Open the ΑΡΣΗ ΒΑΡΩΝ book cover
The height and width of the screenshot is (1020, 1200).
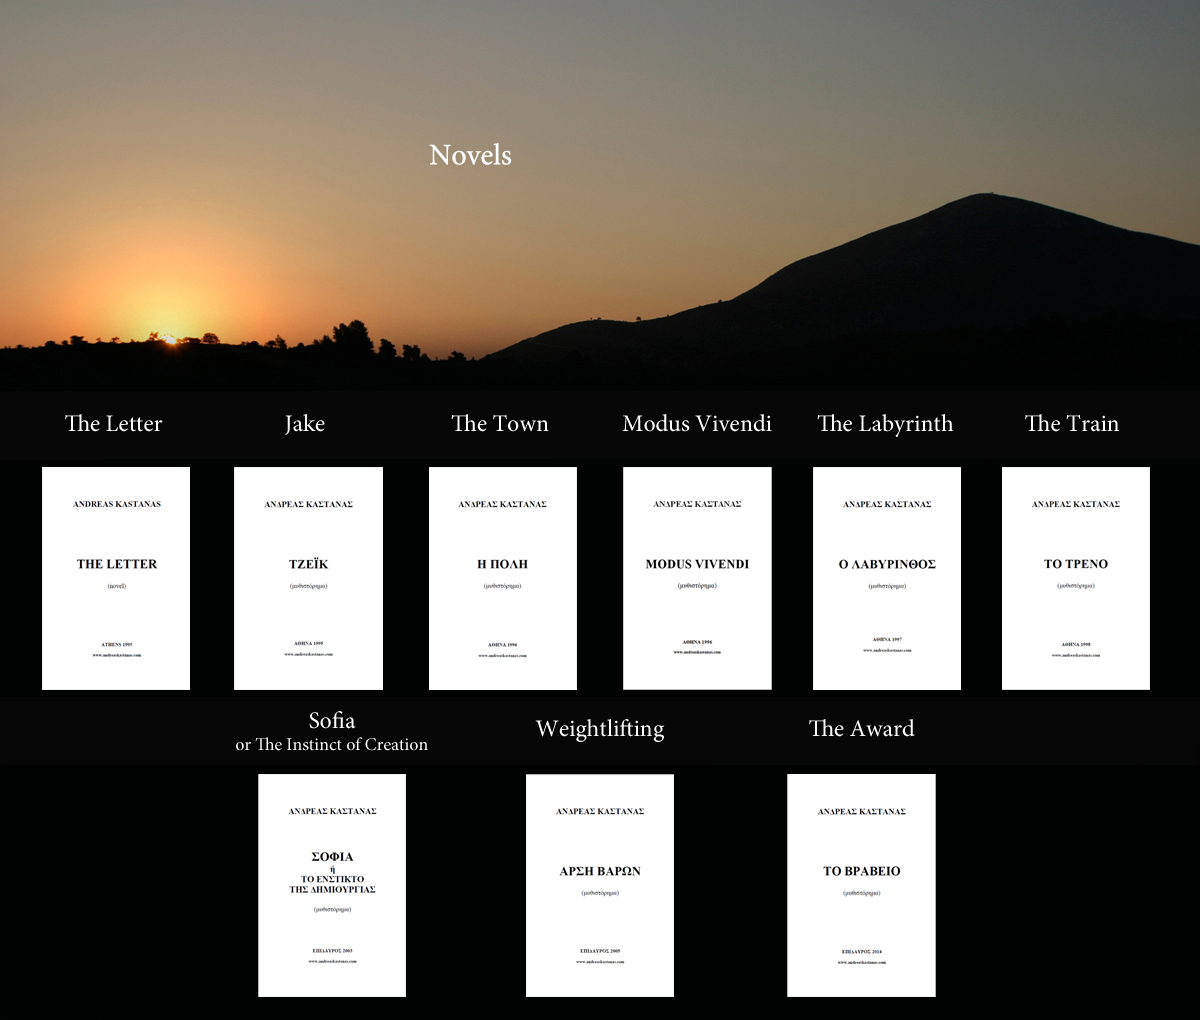(x=600, y=885)
